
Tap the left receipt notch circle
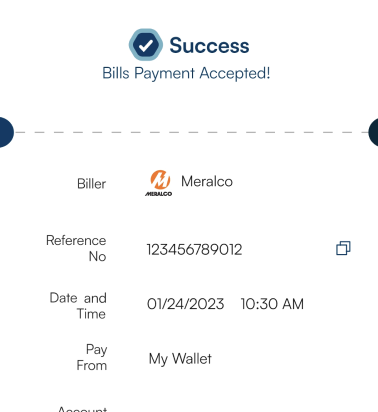(6, 132)
